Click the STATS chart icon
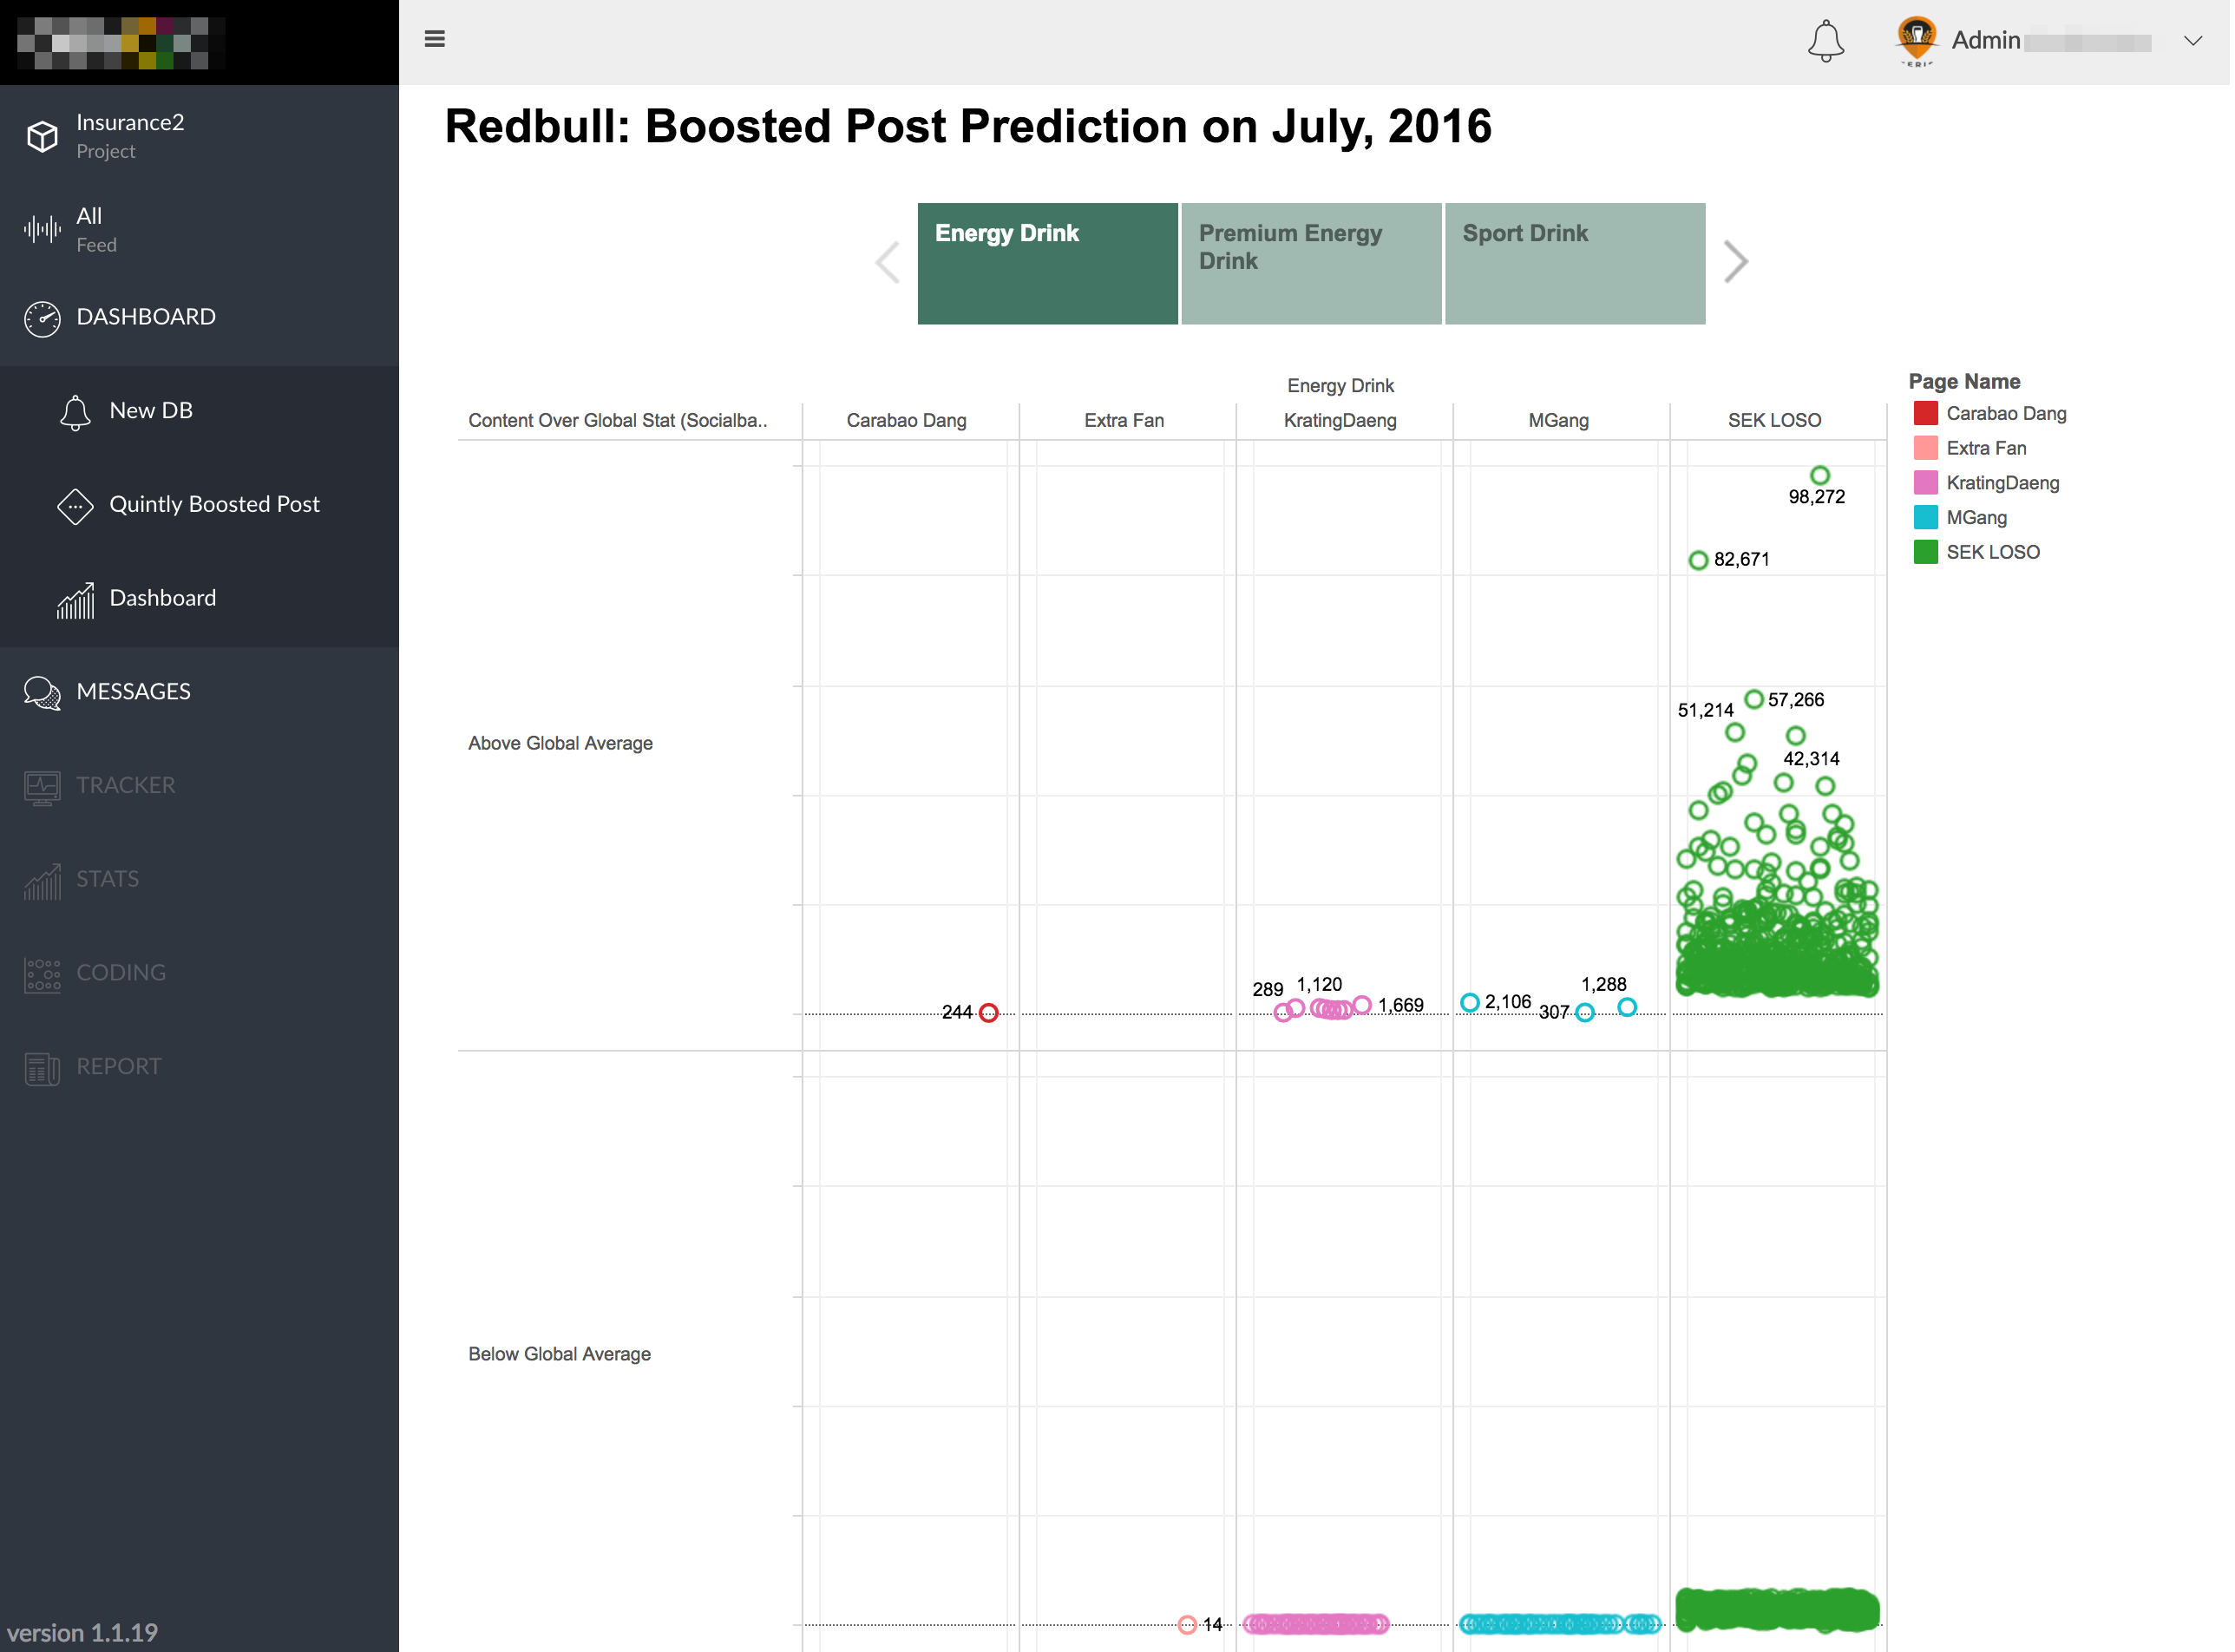Image resolution: width=2235 pixels, height=1652 pixels. (42, 882)
